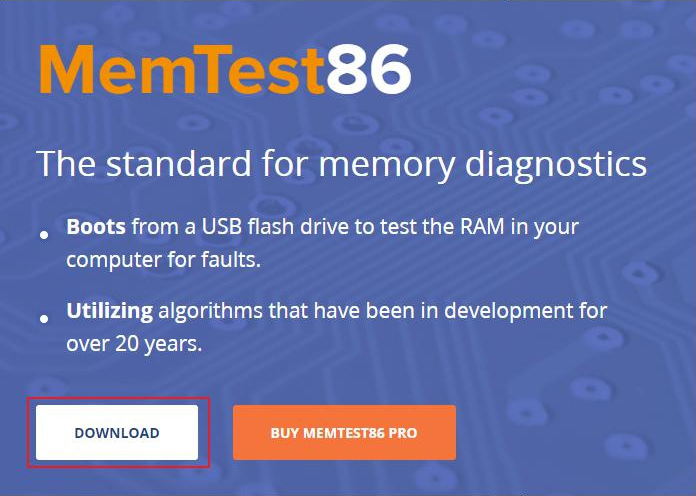Click the bold word 'Boots'
Screen dimensions: 696x496
pyautogui.click(x=96, y=227)
